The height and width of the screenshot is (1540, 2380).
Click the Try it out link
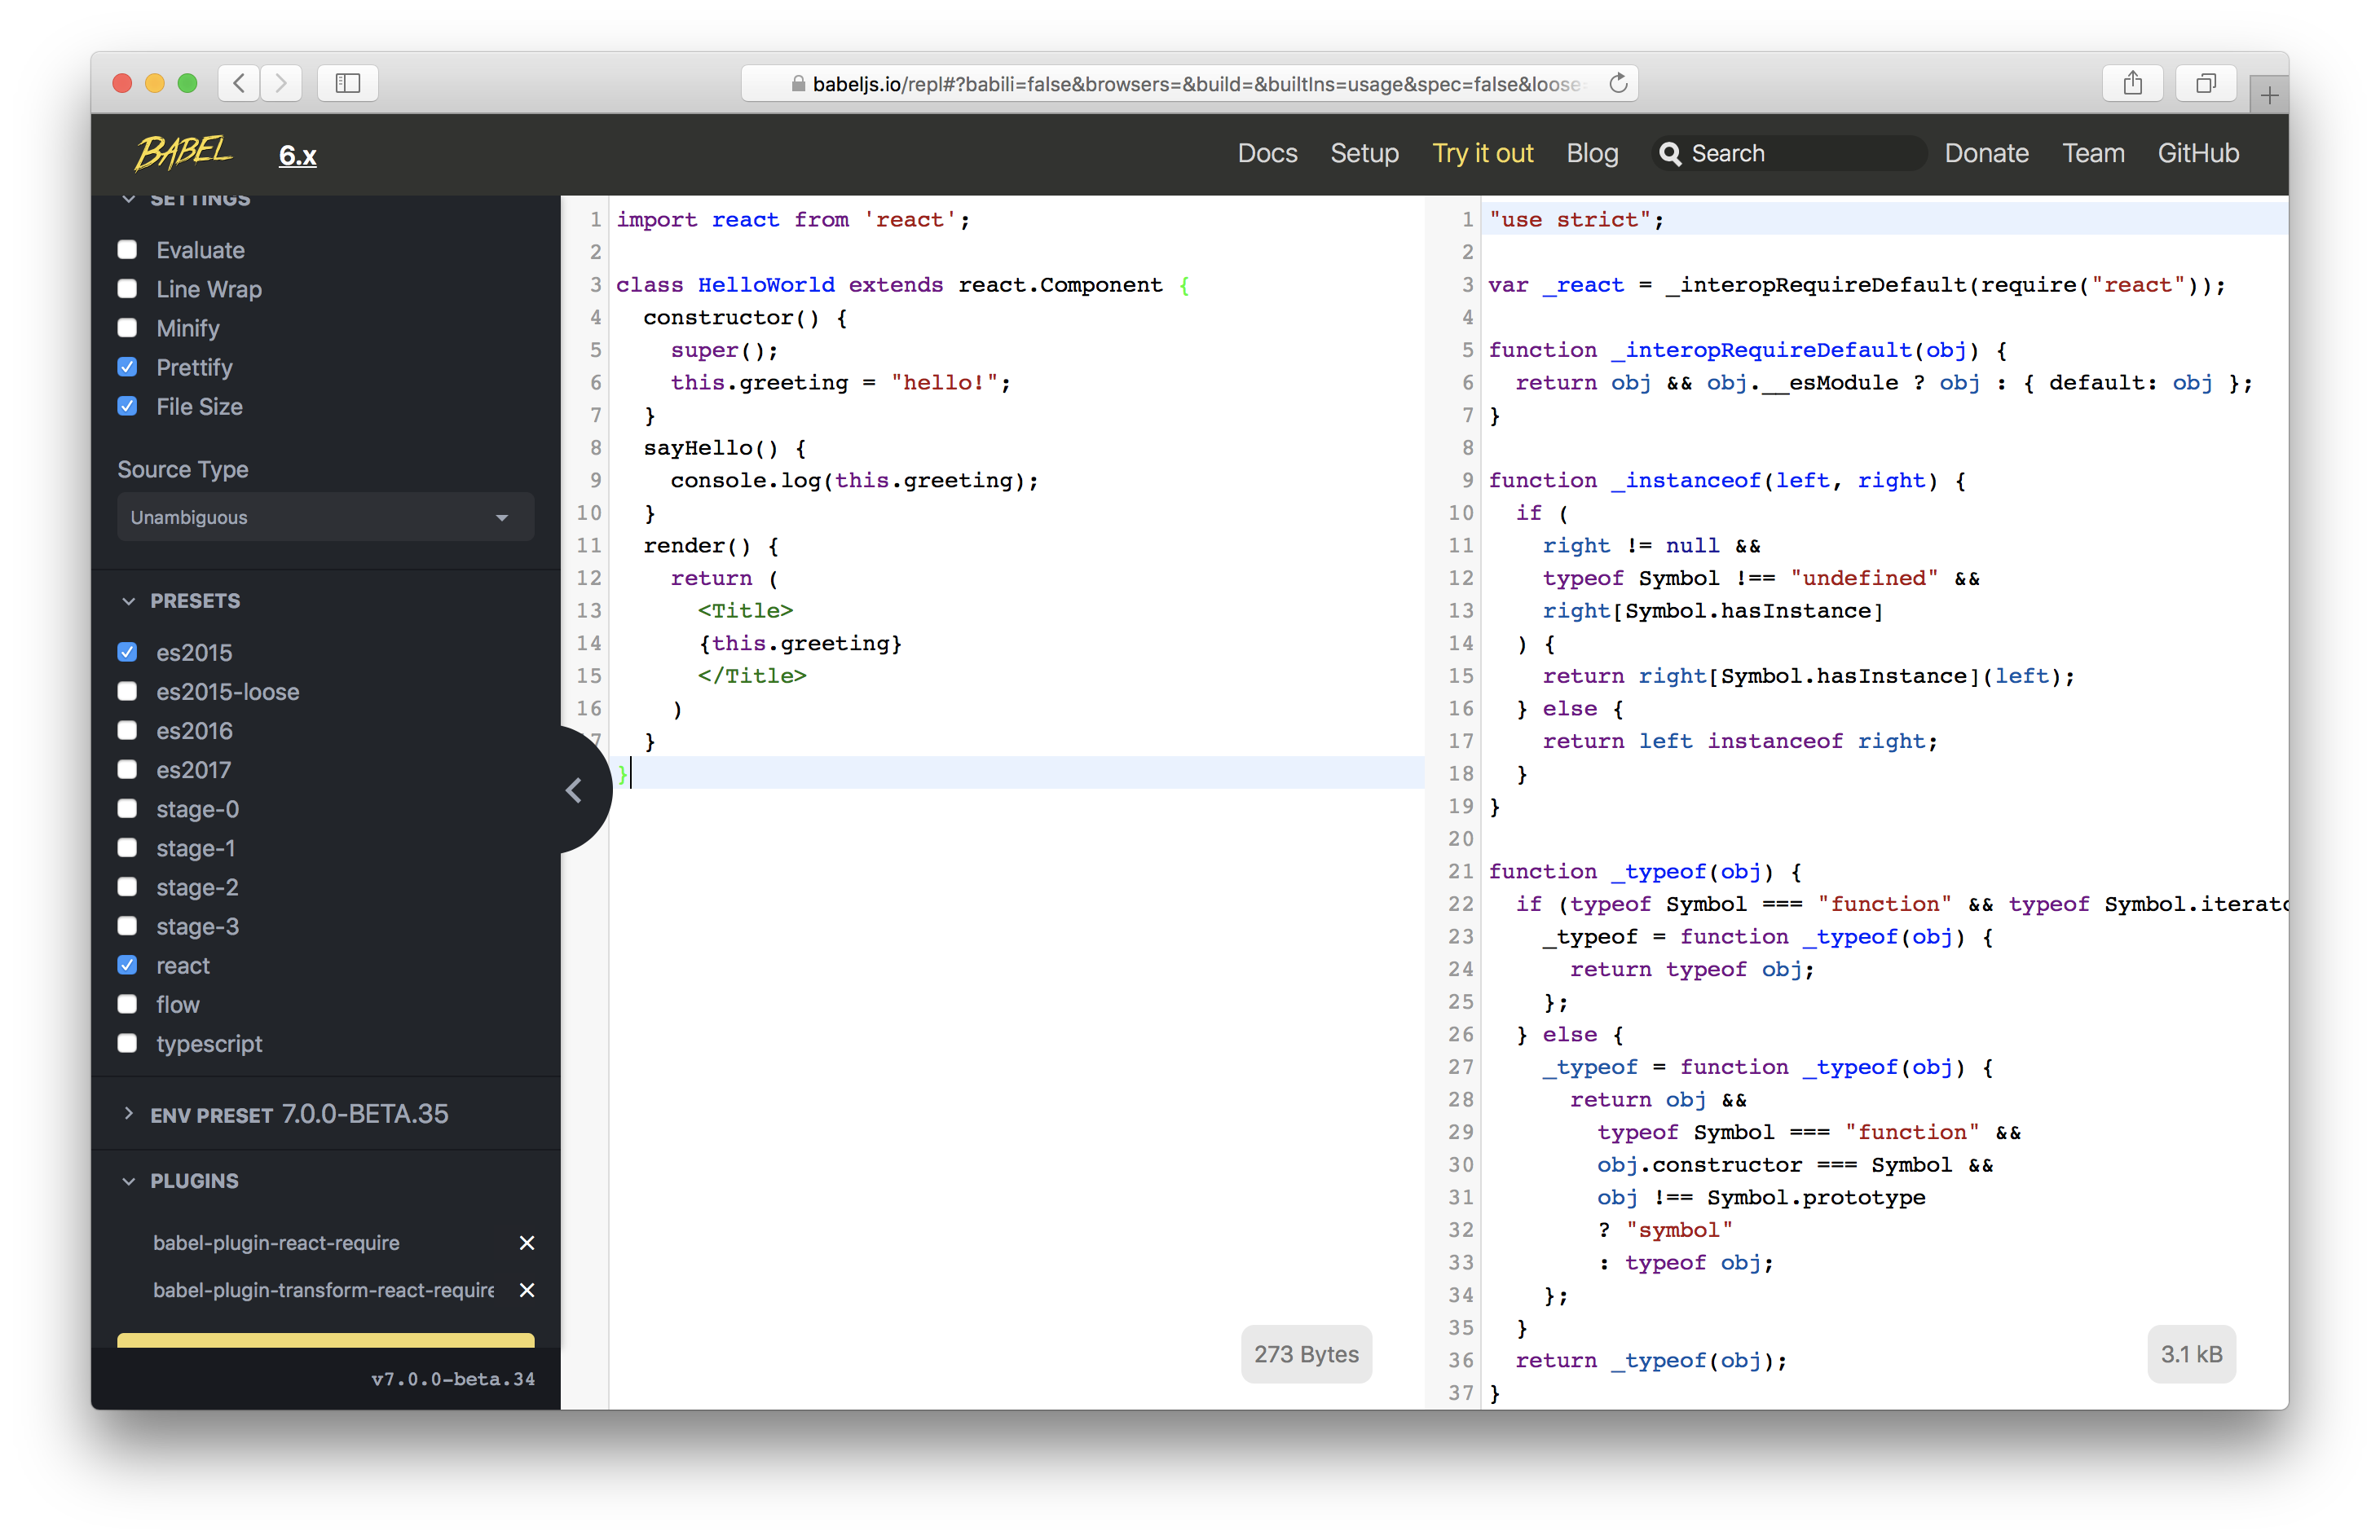pyautogui.click(x=1482, y=154)
